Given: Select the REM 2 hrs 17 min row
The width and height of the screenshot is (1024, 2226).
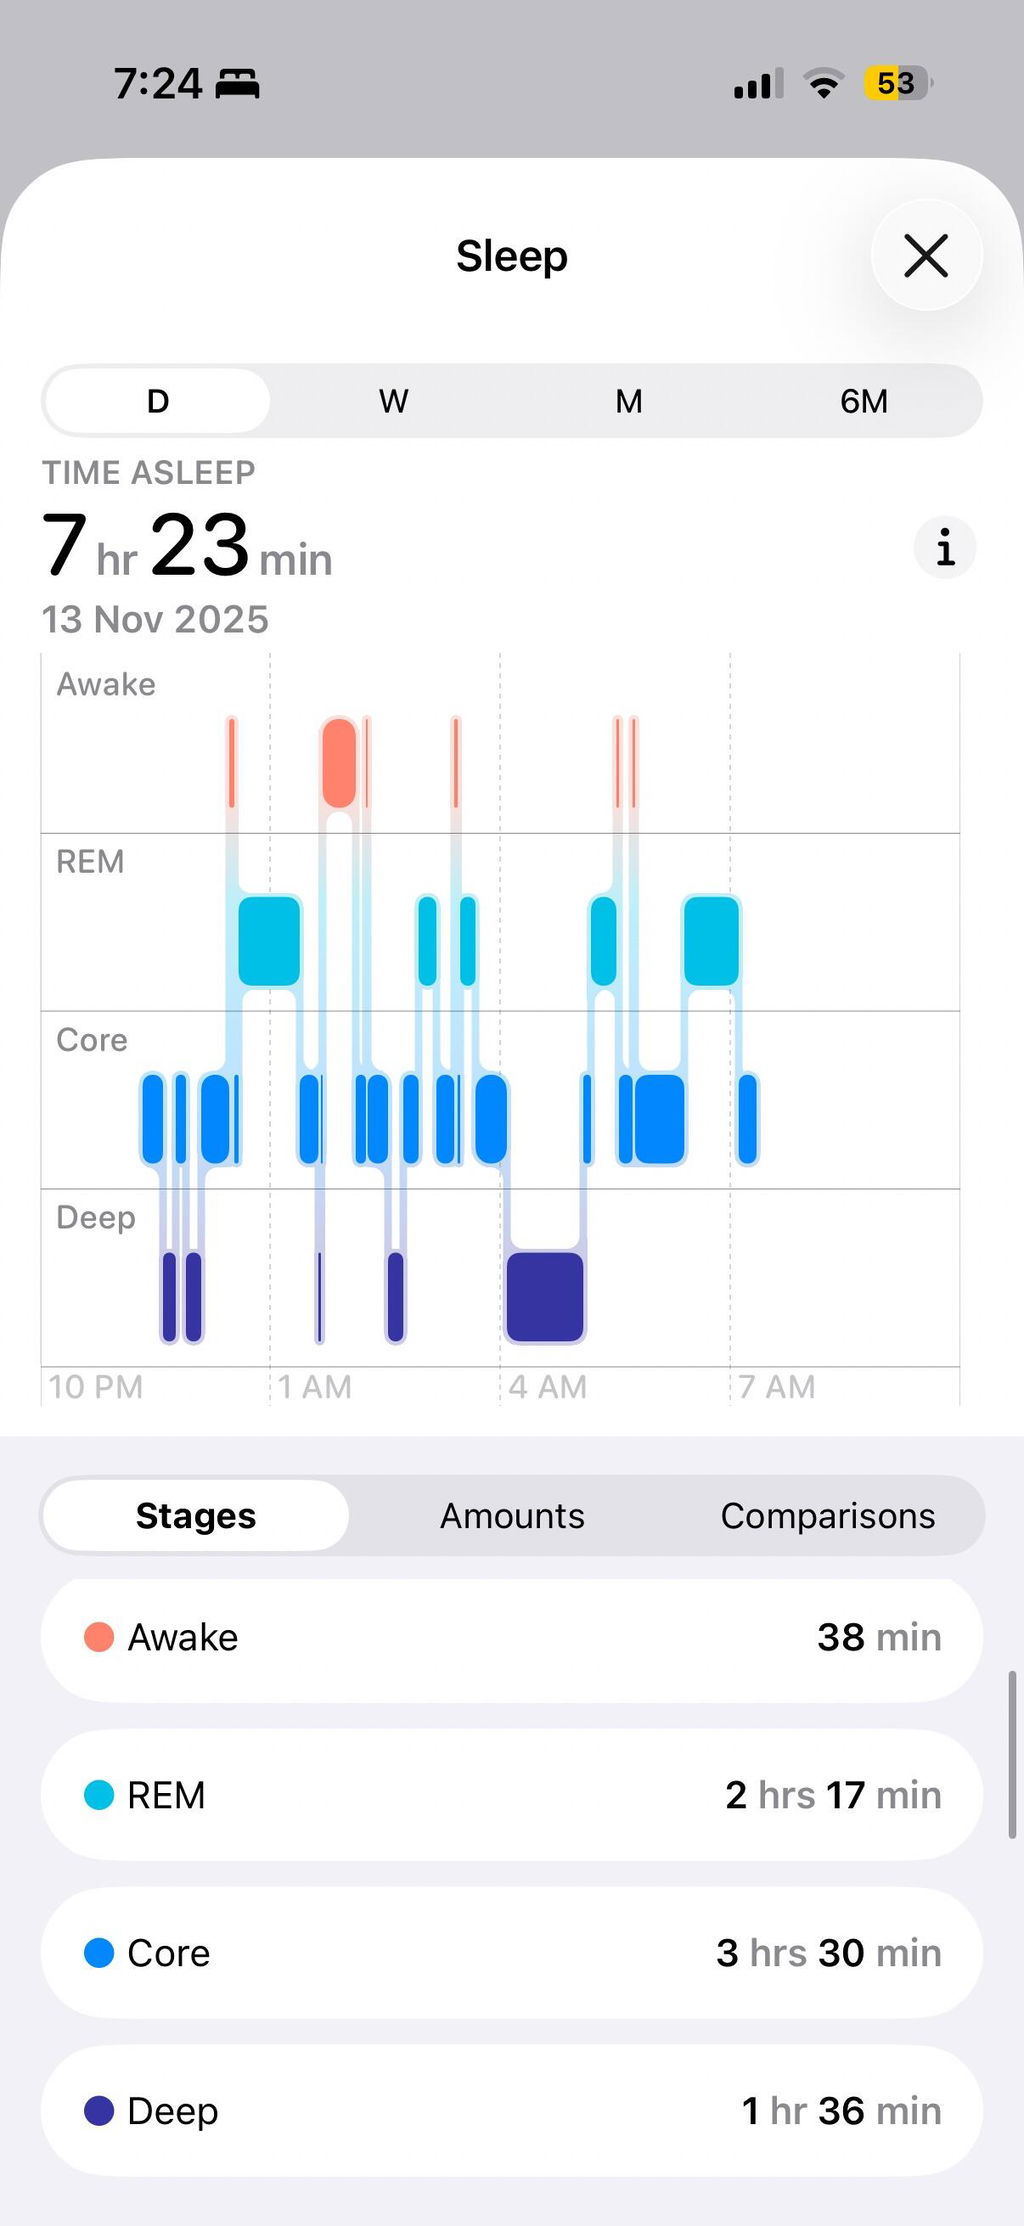Looking at the screenshot, I should click(x=512, y=1795).
